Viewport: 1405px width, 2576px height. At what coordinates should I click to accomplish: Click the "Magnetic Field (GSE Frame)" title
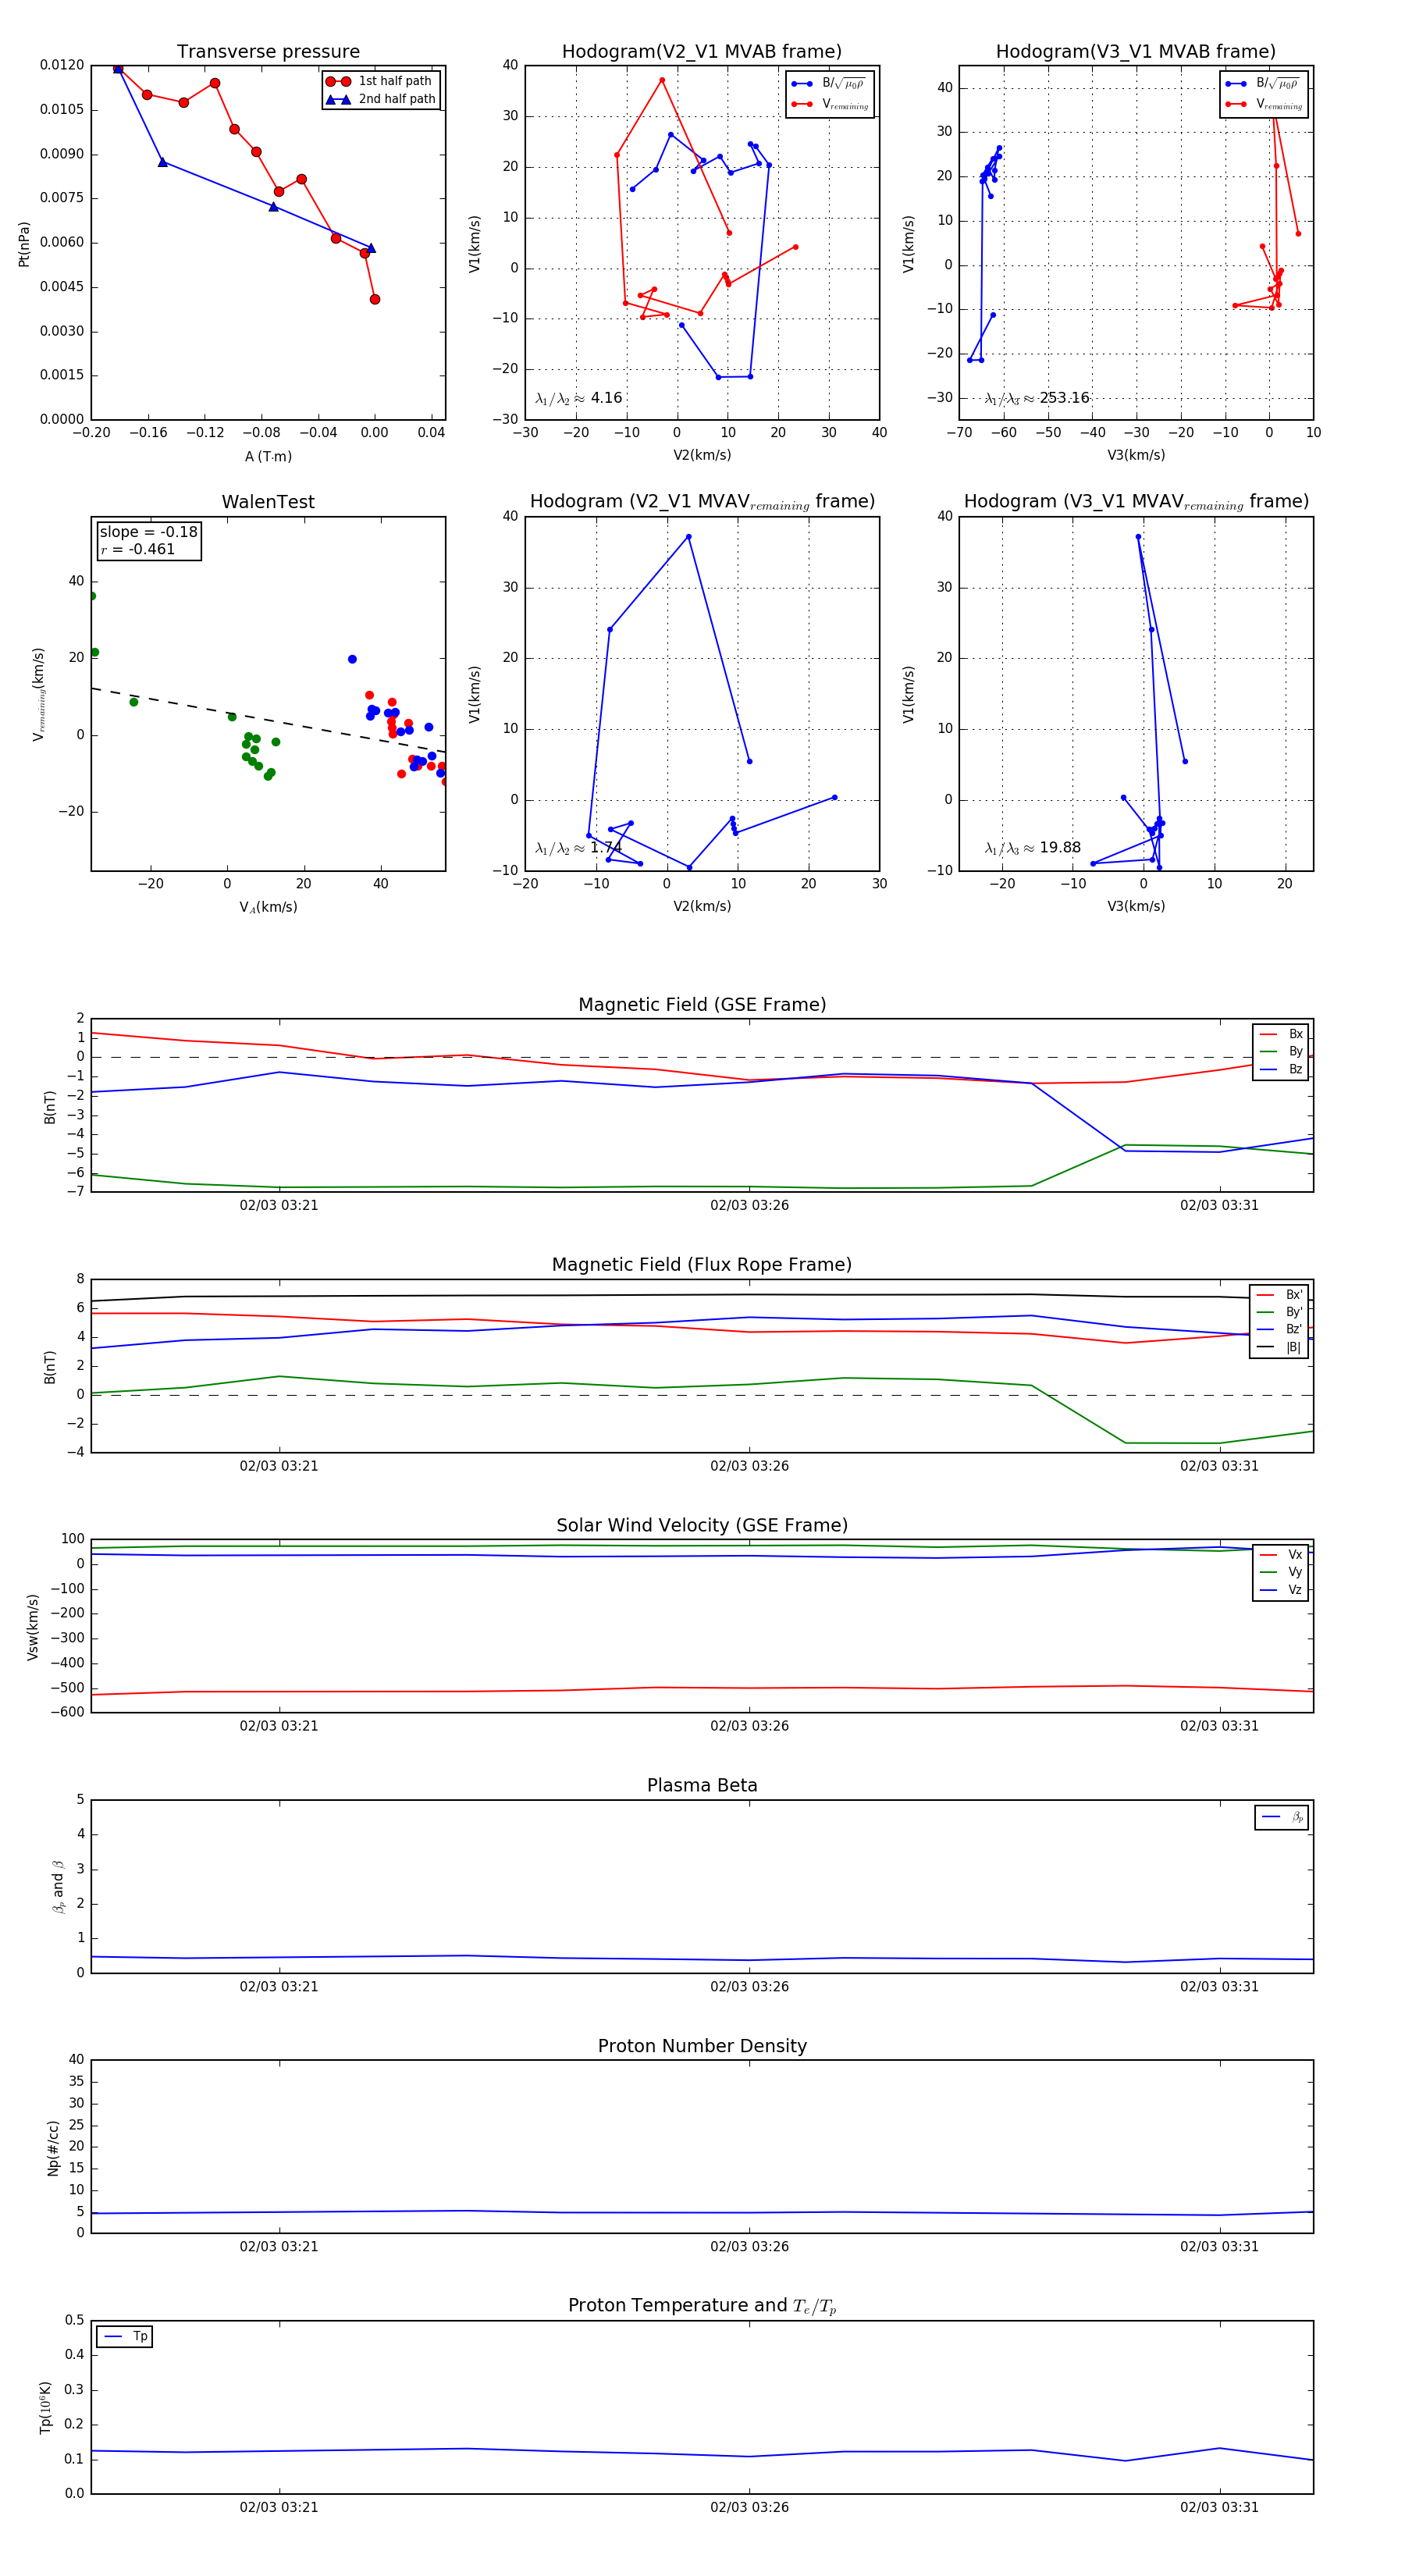(702, 1005)
